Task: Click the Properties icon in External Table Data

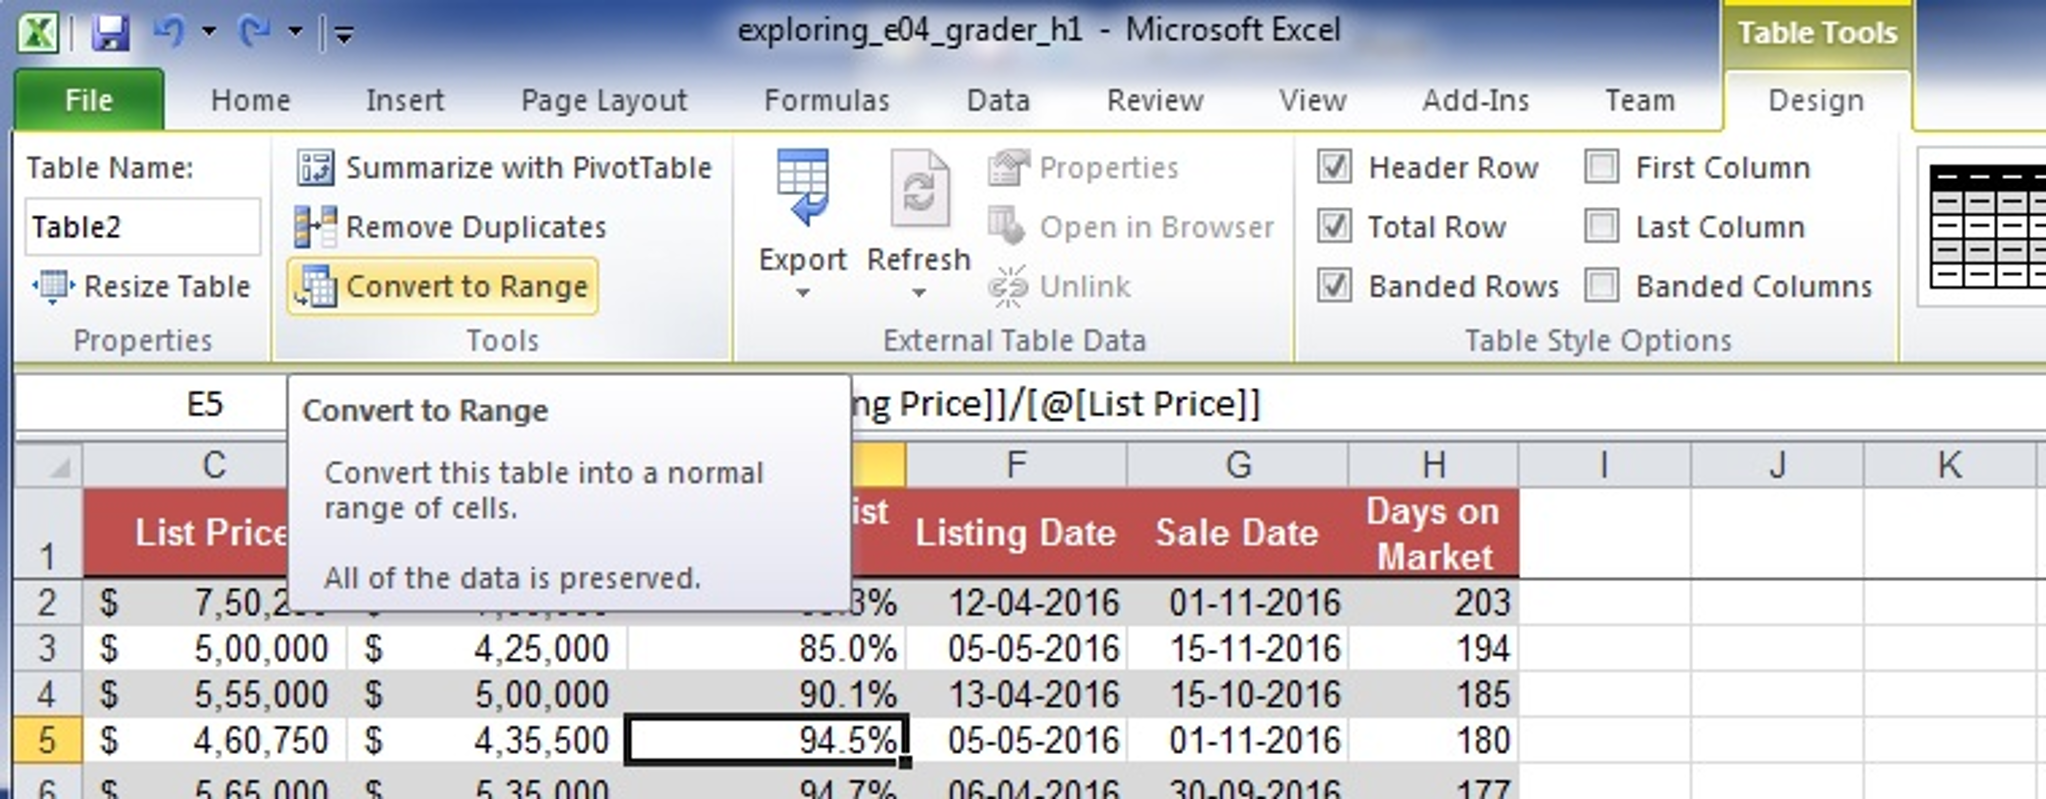Action: 1008,168
